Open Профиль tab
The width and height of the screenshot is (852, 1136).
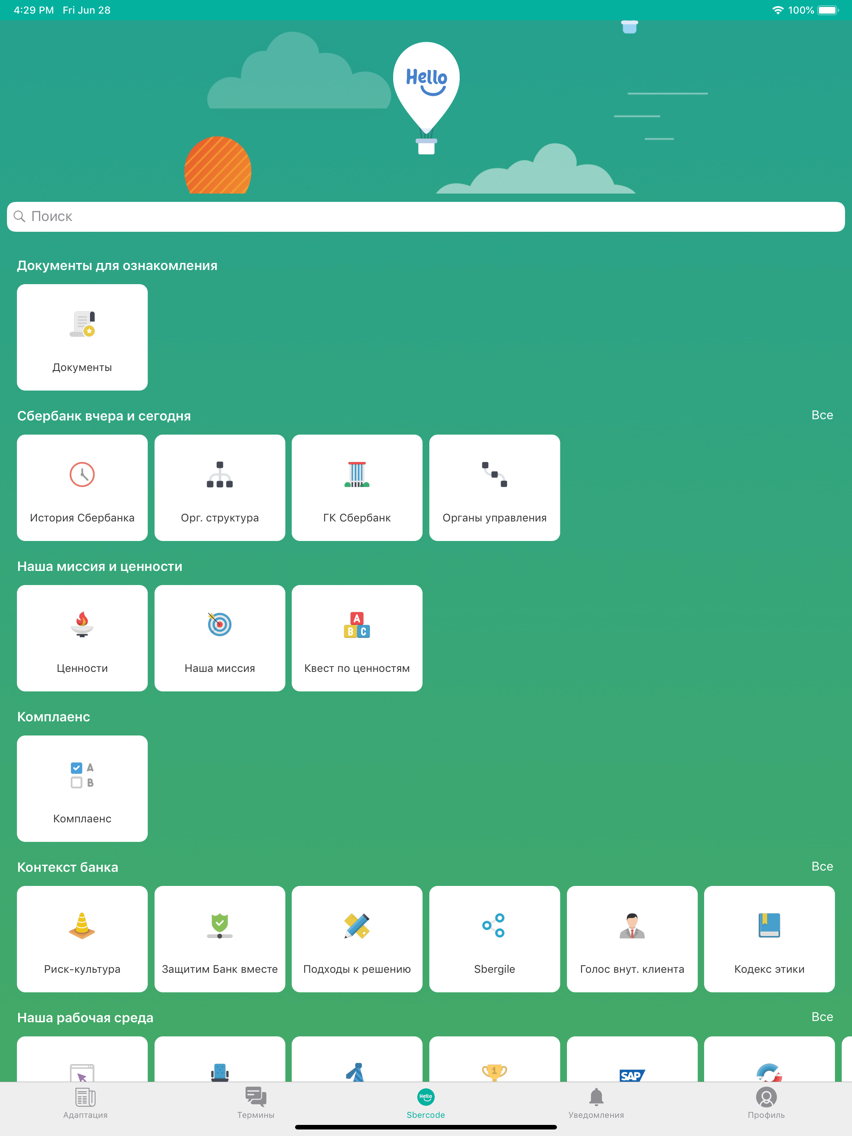click(766, 1103)
